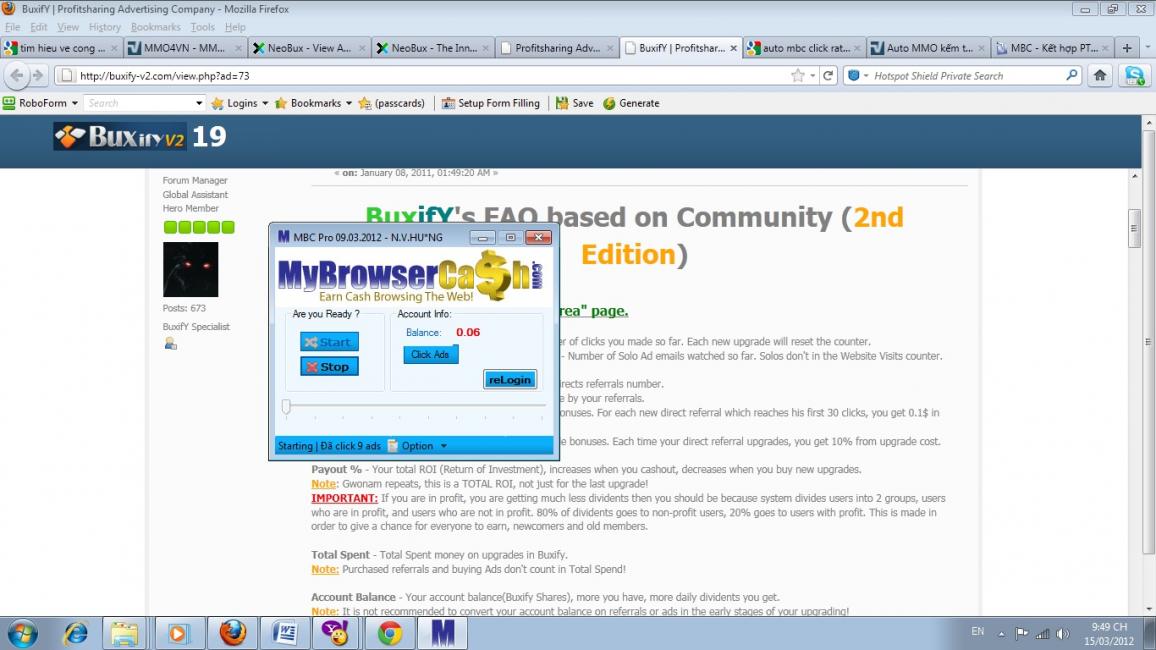1156x650 pixels.
Task: Open Yahoo Messenger taskbar icon
Action: coord(336,633)
